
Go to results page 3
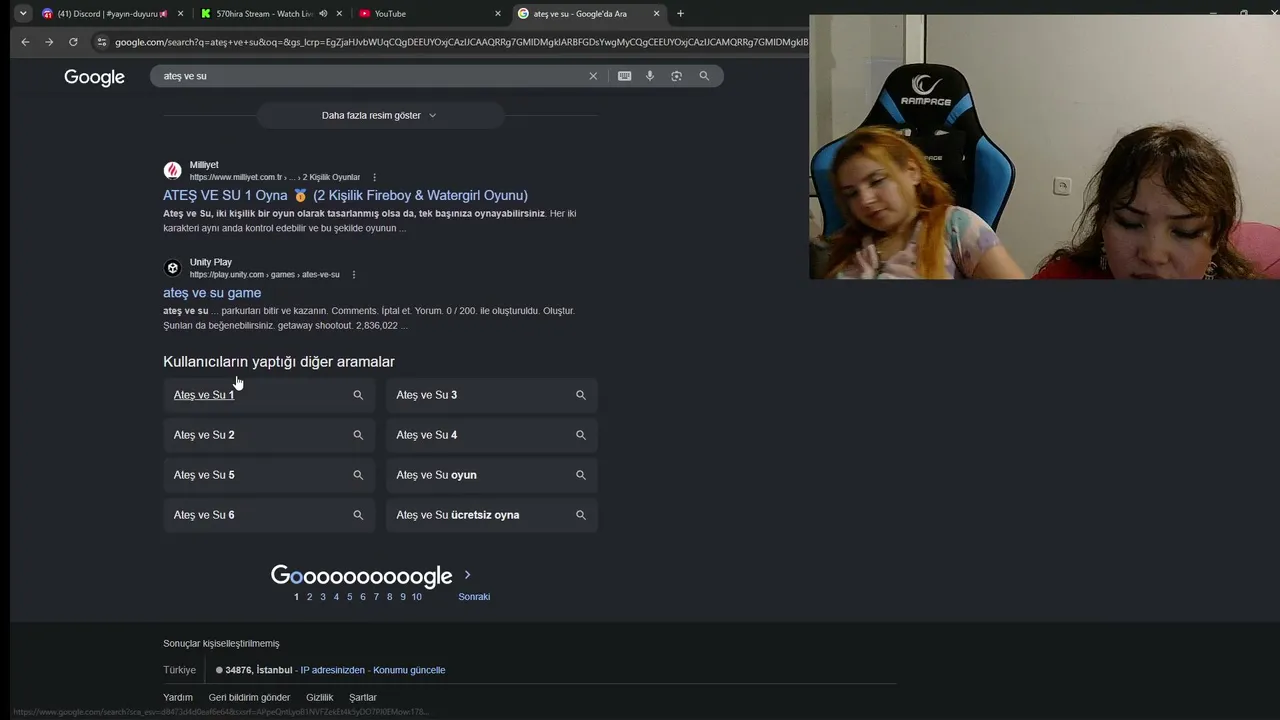(323, 597)
